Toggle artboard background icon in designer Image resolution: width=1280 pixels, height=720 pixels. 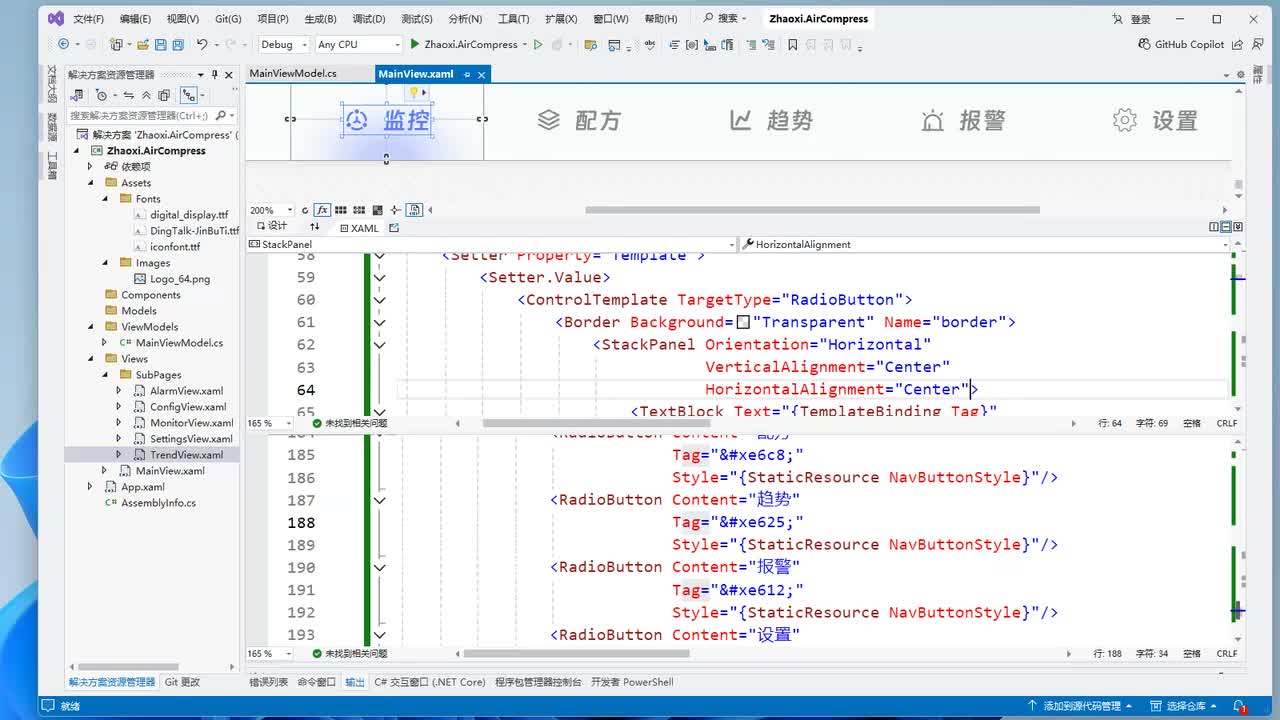377,210
